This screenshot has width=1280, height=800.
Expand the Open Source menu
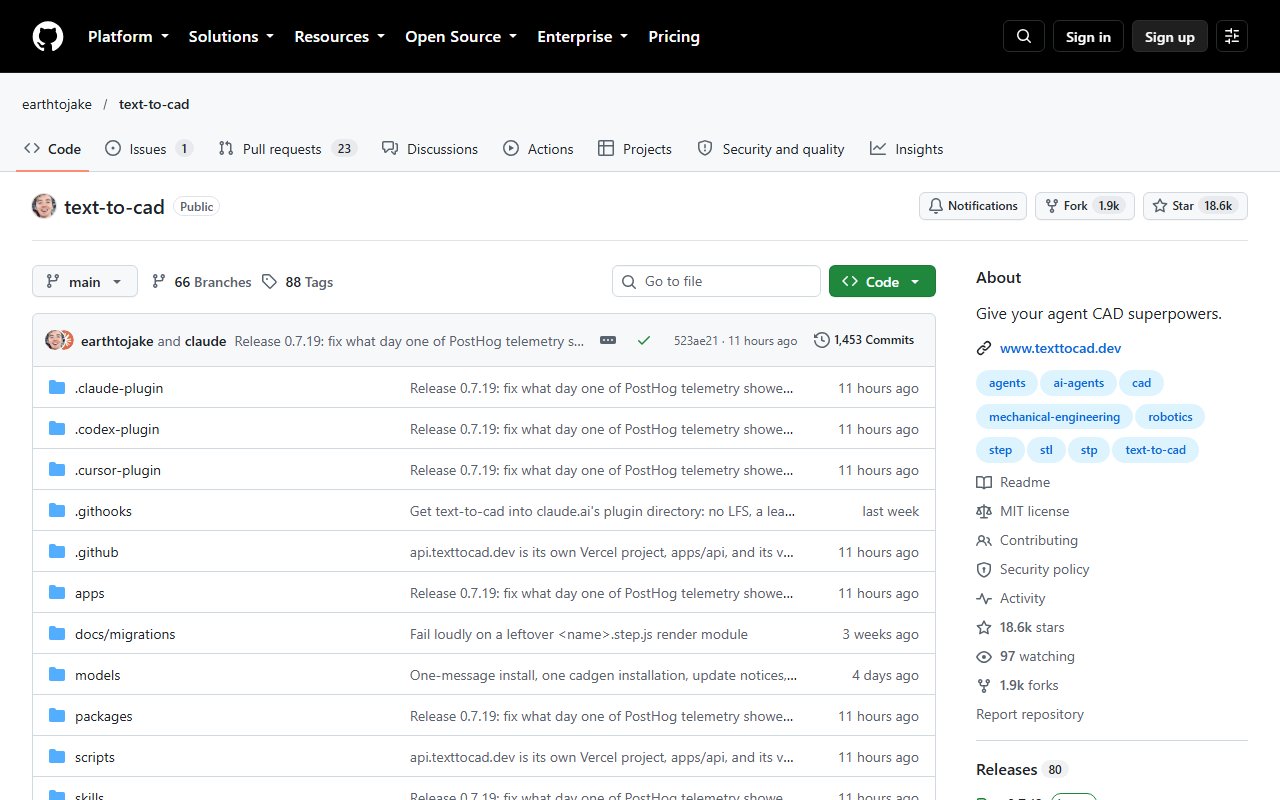[x=461, y=36]
